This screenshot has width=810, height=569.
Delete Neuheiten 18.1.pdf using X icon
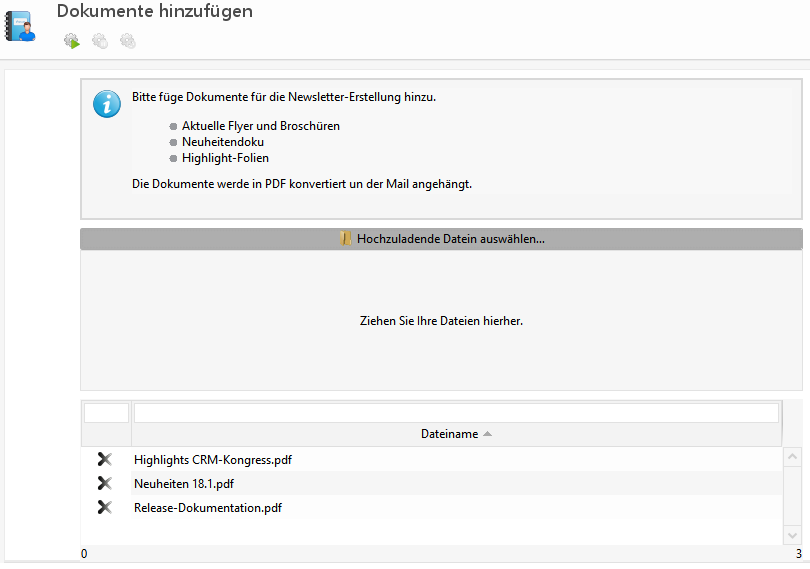(x=104, y=484)
